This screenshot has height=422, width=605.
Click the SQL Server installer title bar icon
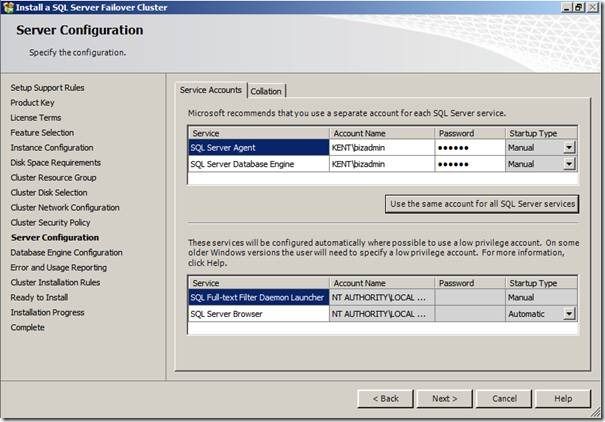point(8,7)
